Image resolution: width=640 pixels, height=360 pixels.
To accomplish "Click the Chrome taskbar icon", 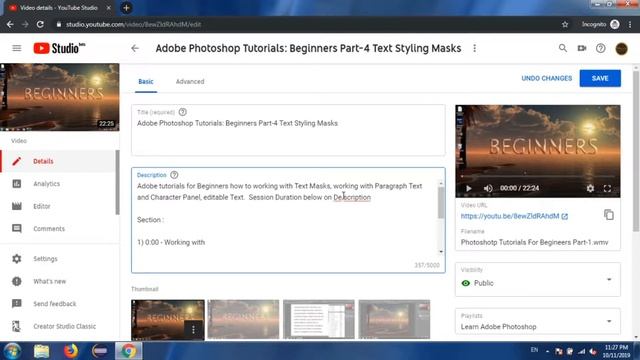I will point(129,351).
